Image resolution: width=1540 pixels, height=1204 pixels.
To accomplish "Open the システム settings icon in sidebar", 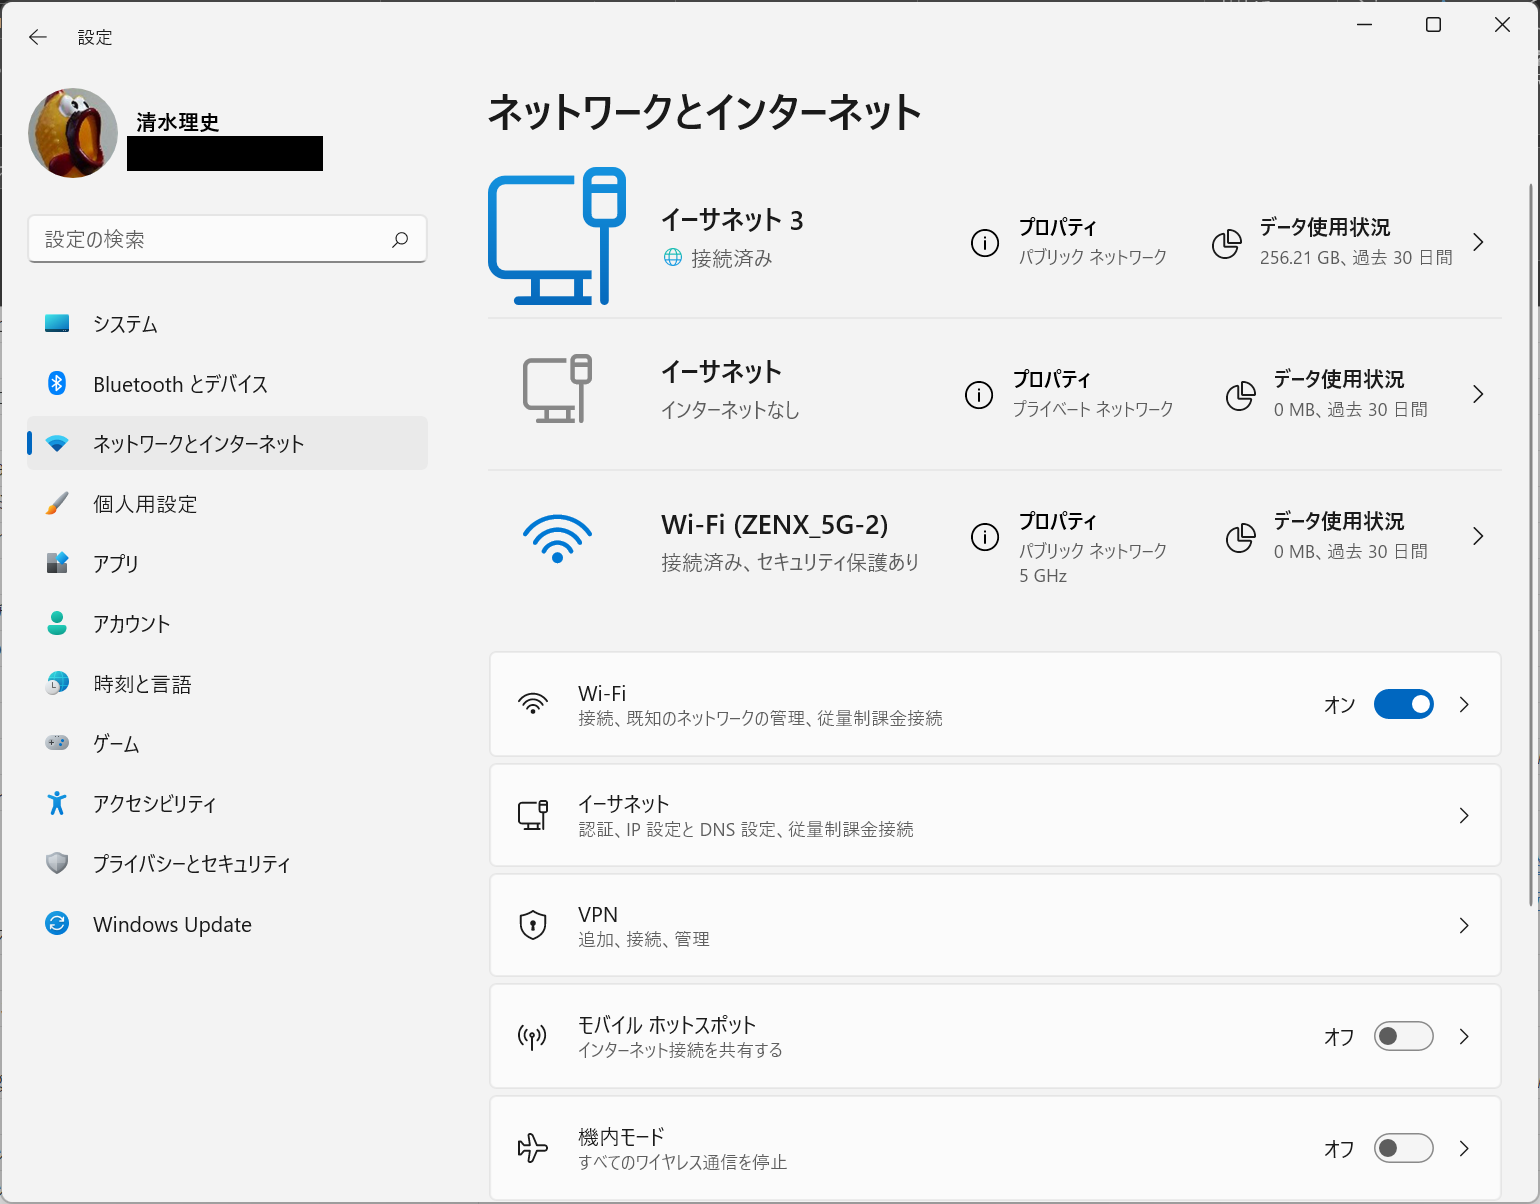I will (57, 323).
